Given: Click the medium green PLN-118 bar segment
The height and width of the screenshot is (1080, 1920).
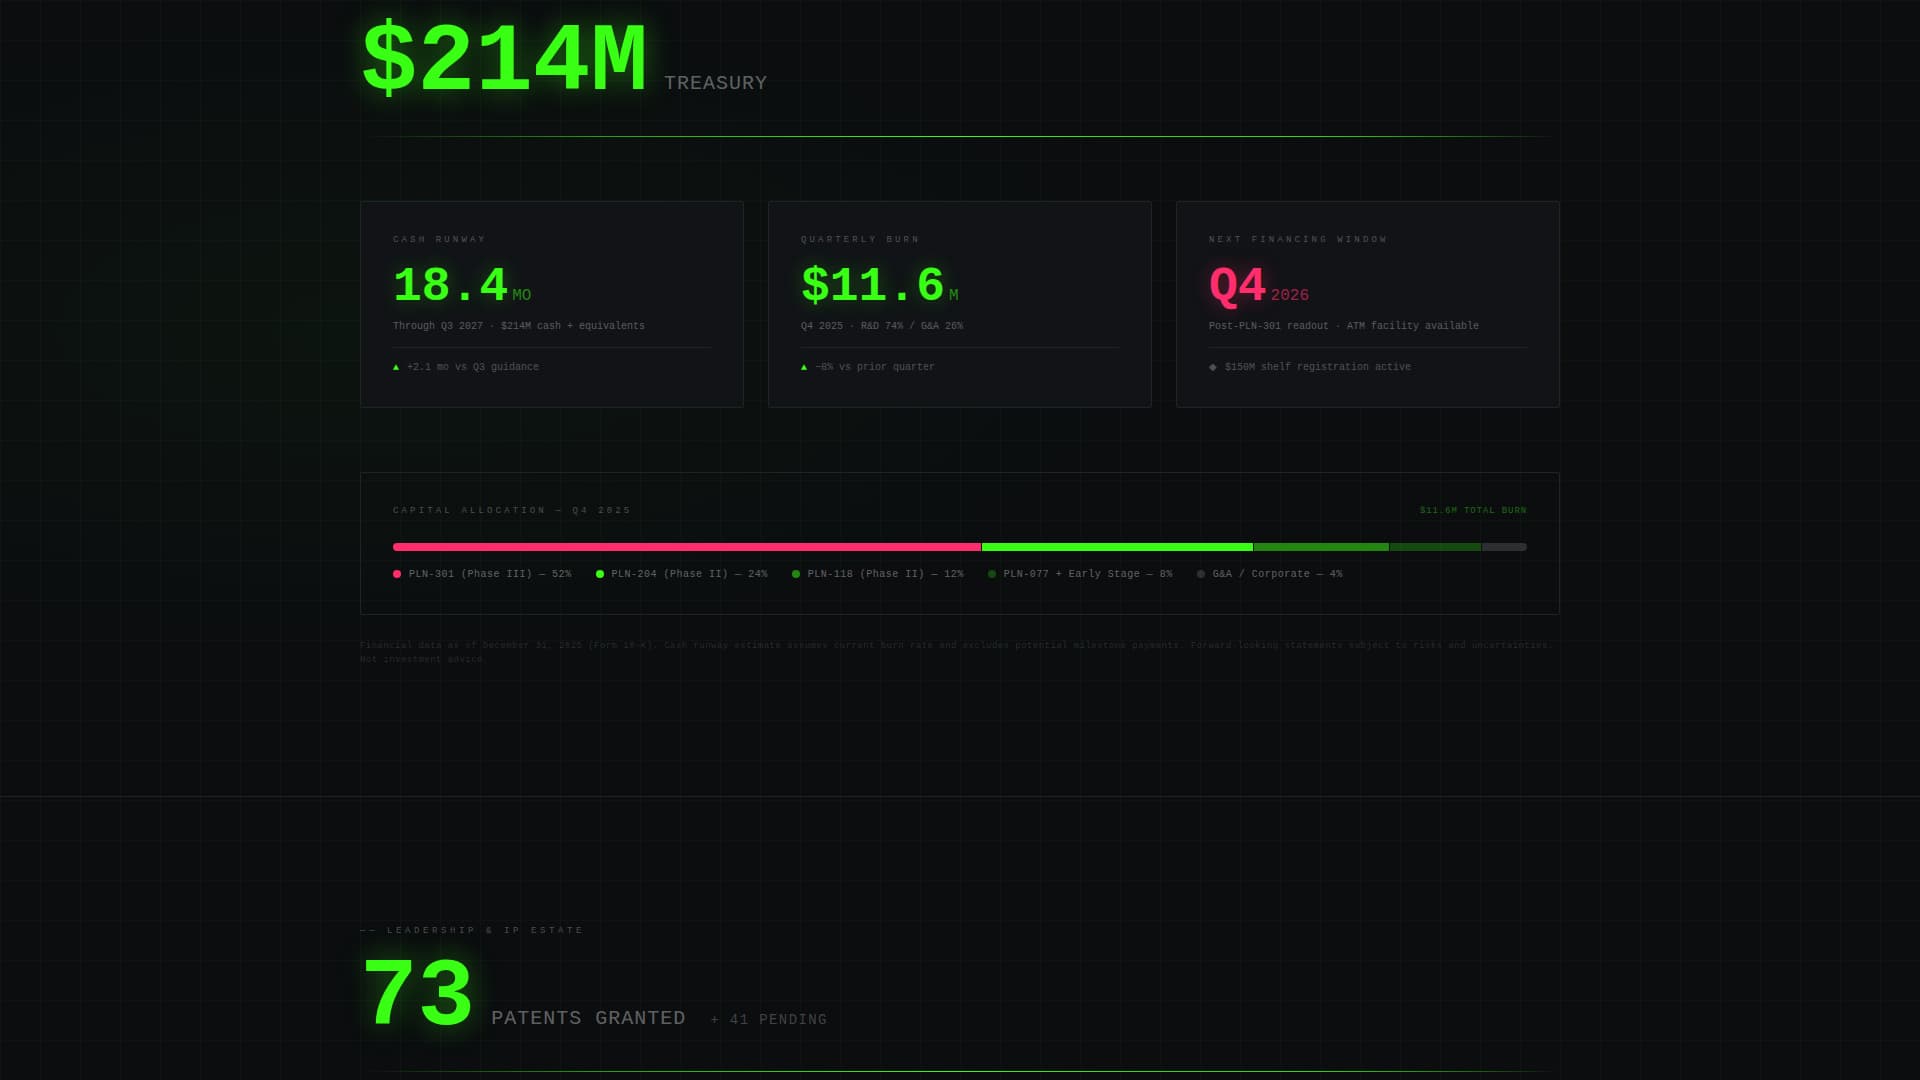Looking at the screenshot, I should point(1321,547).
